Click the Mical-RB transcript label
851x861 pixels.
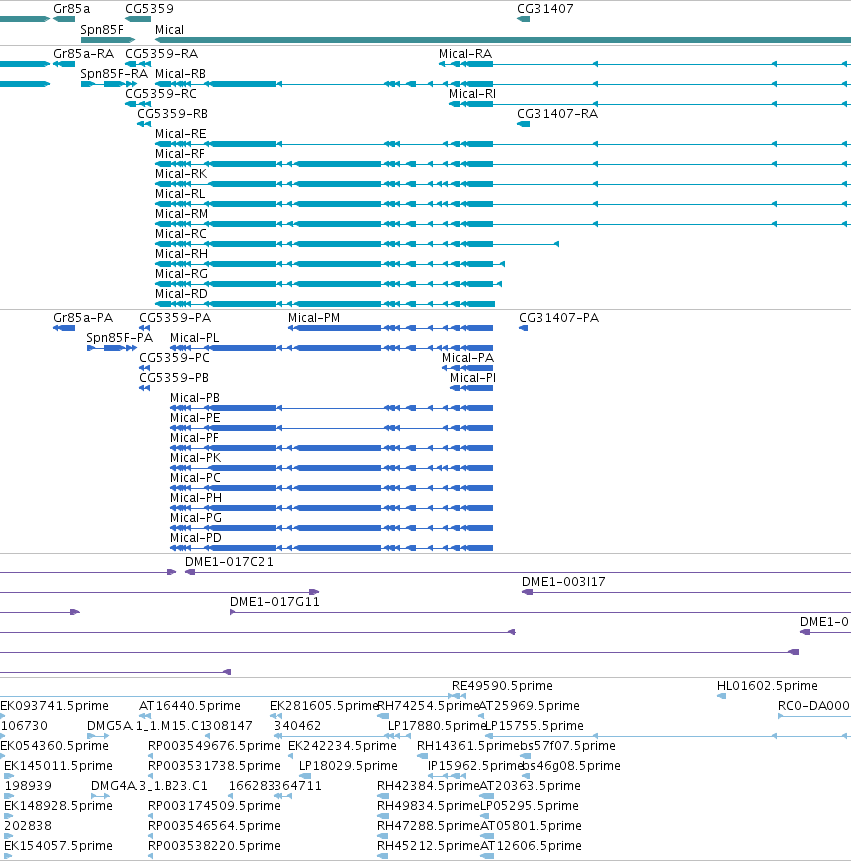[x=181, y=74]
